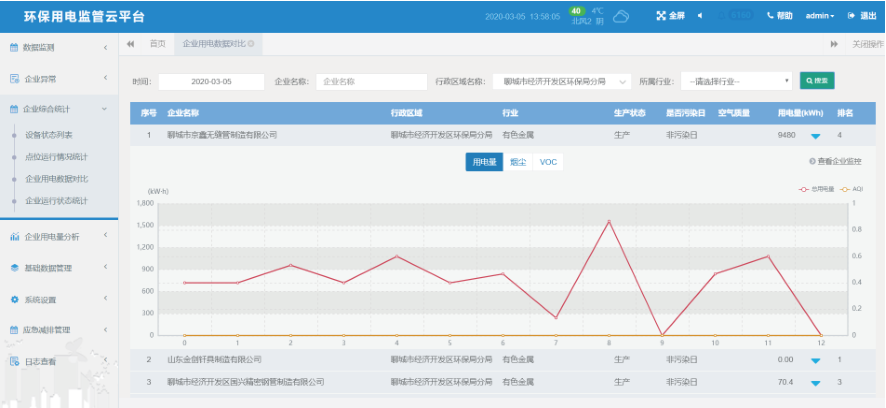Click the 系统设置 gear icon in sidebar
Screen dimensions: 886x408
point(14,299)
